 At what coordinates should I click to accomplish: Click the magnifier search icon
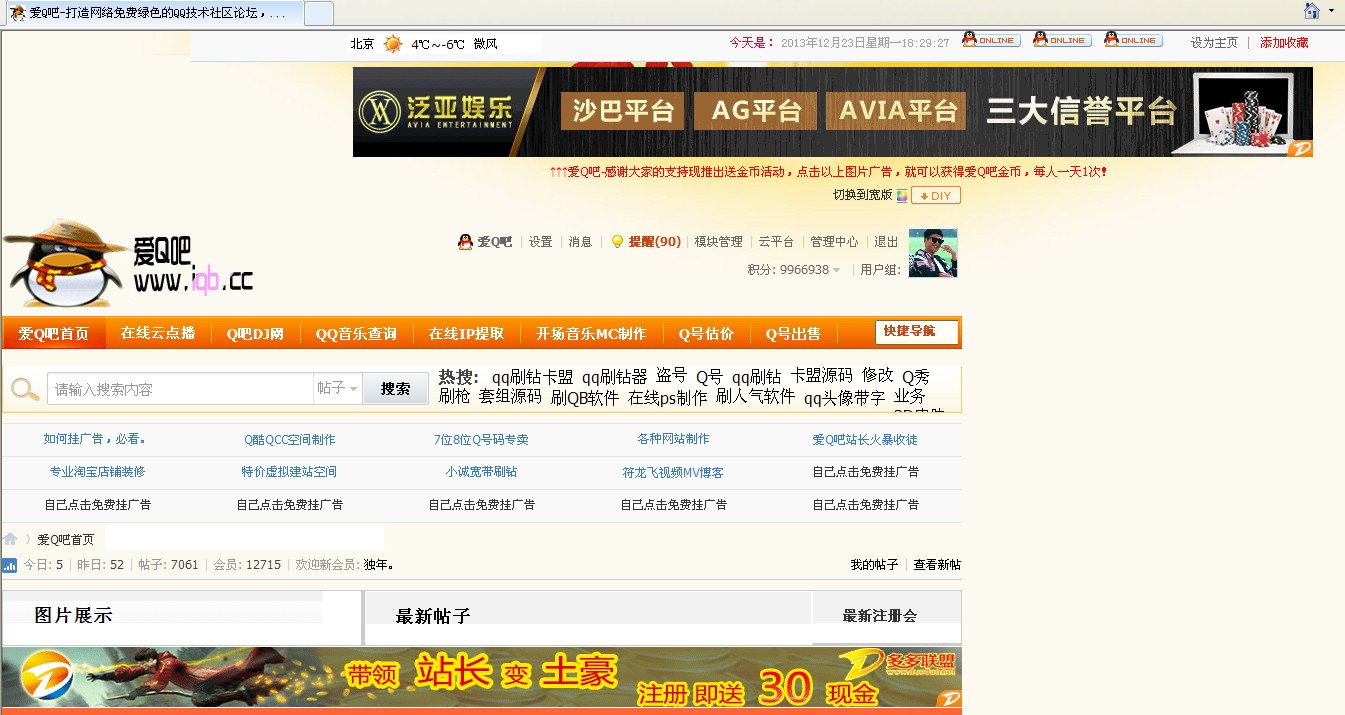[25, 389]
